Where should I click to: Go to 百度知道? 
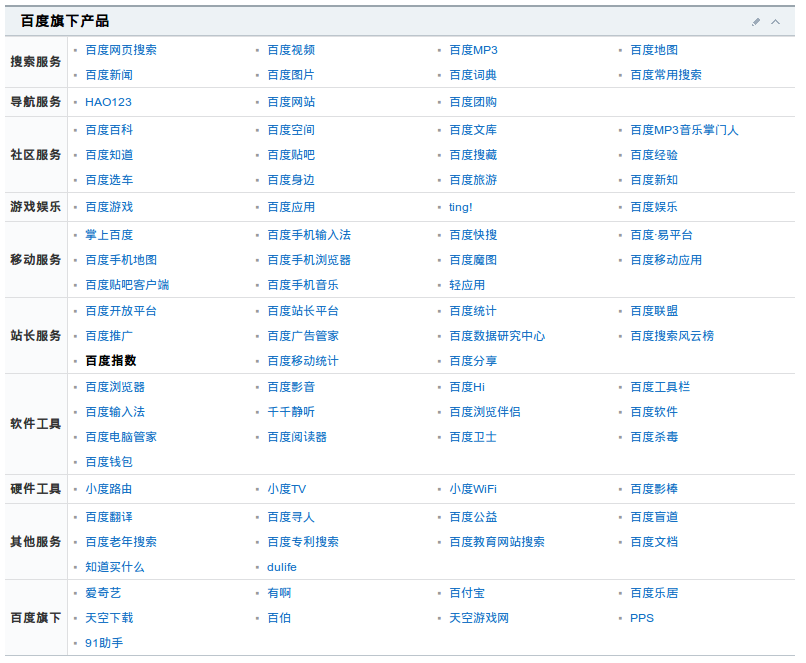point(109,155)
